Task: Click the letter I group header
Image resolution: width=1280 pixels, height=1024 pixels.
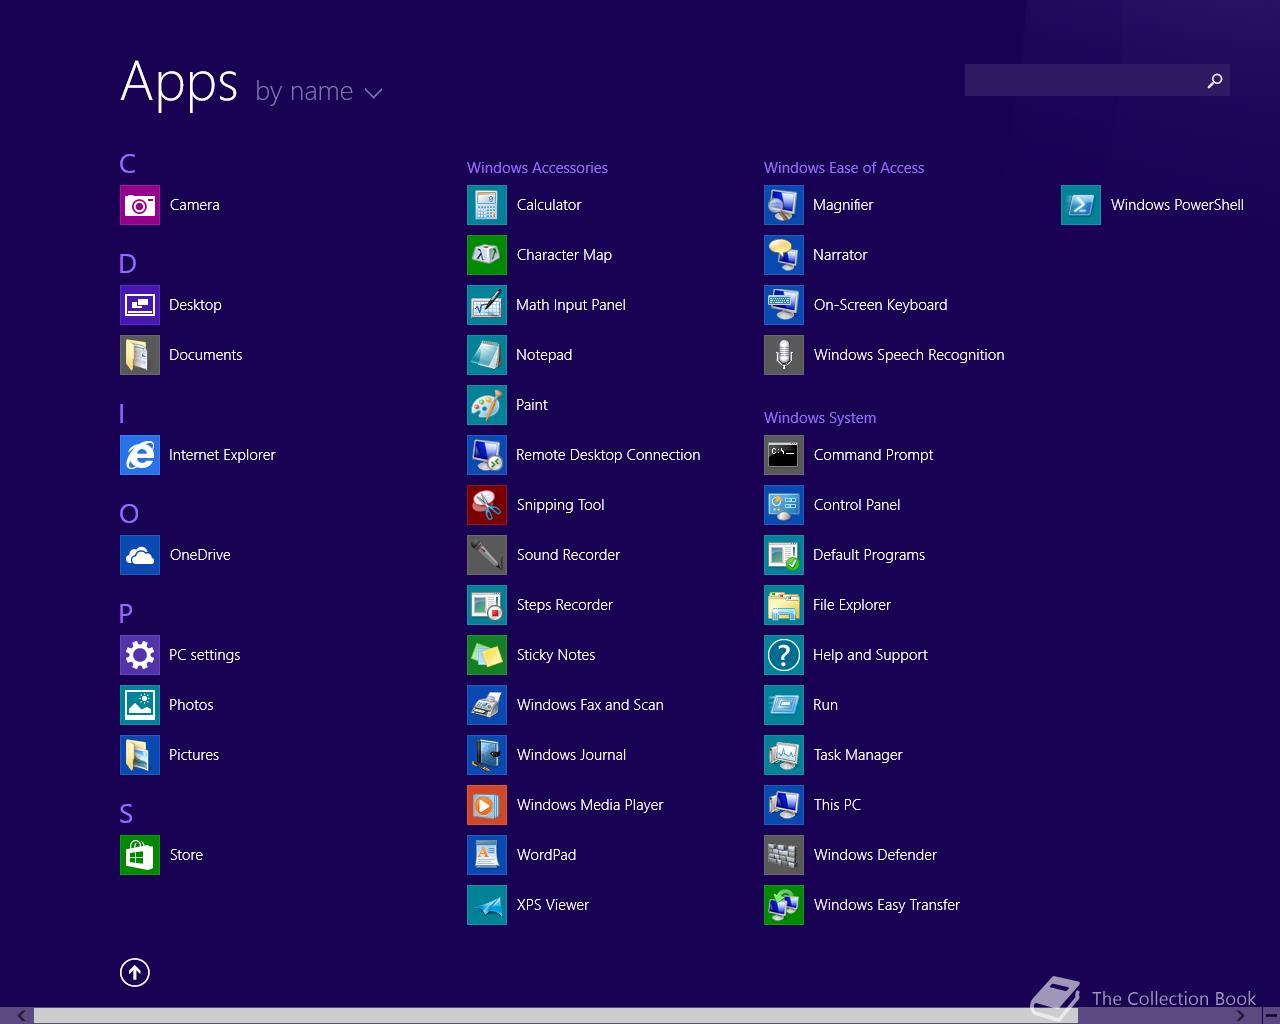Action: pos(122,414)
